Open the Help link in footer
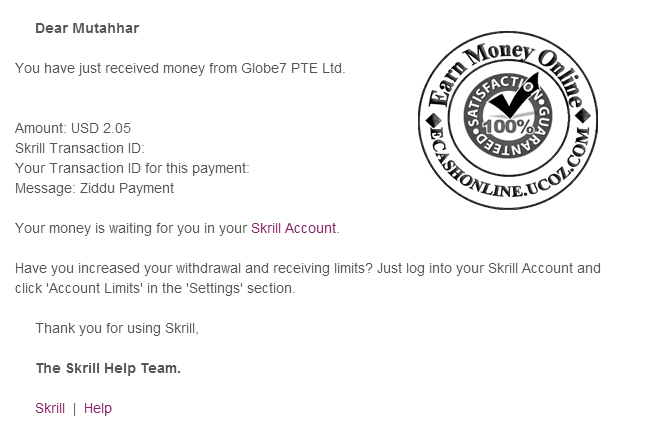The height and width of the screenshot is (432, 663). (x=98, y=408)
